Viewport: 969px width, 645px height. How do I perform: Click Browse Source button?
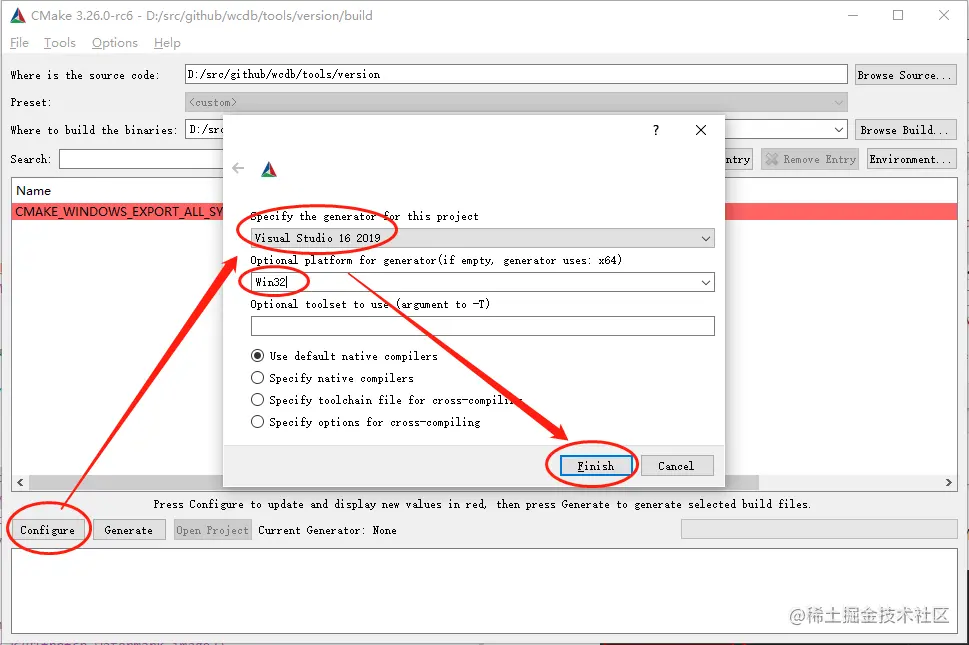click(905, 75)
